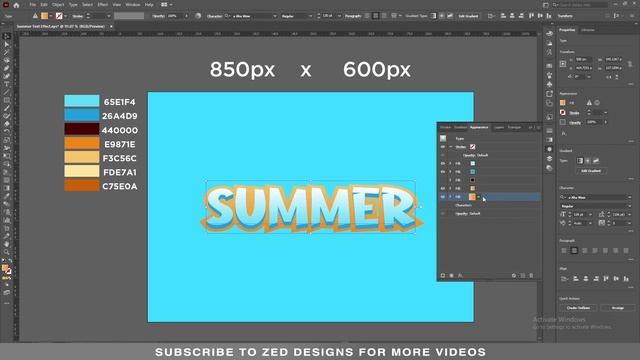Viewport: 640px width, 360px height.
Task: Close the Summer Text Effect document tab
Action: coord(111,26)
